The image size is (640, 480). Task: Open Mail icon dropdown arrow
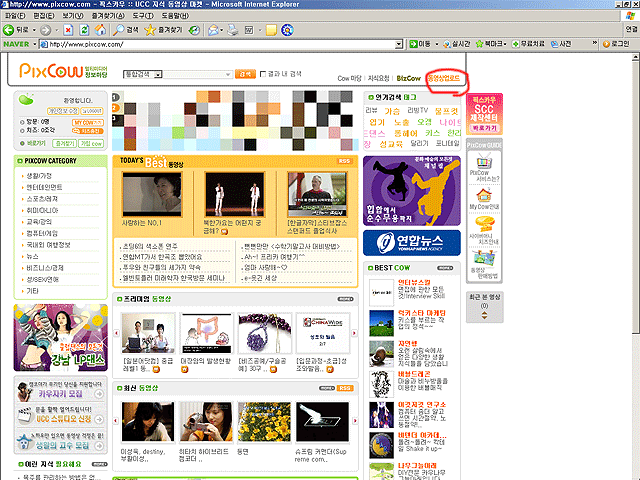point(221,30)
